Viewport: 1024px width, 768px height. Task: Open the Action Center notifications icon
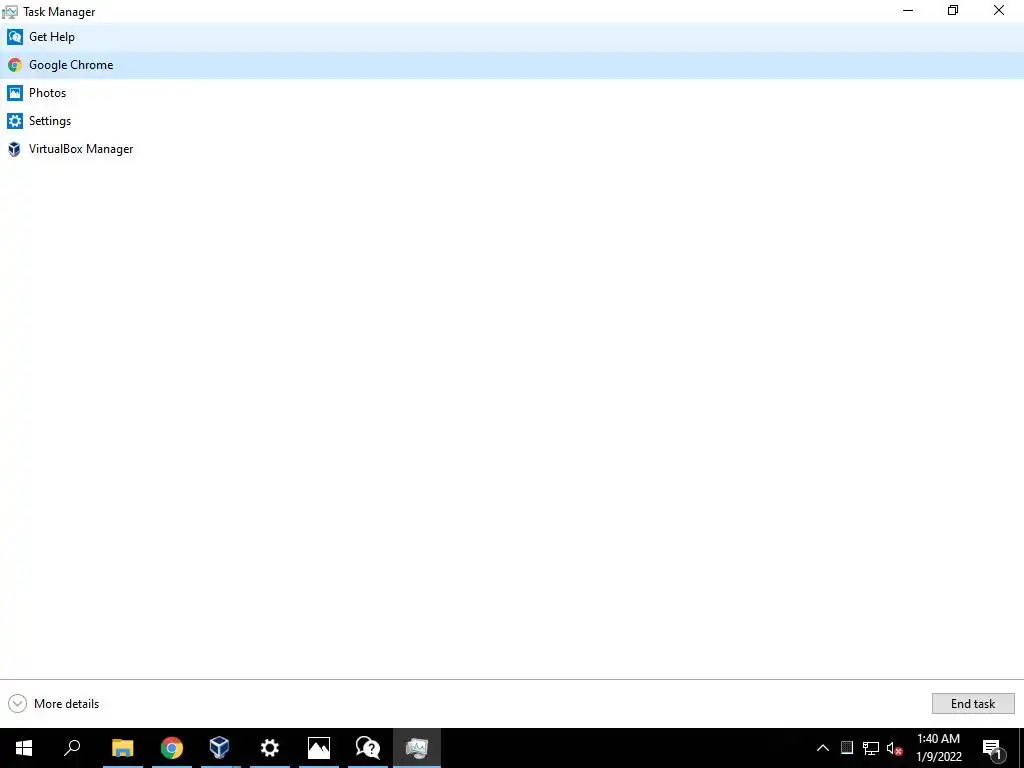tap(992, 748)
